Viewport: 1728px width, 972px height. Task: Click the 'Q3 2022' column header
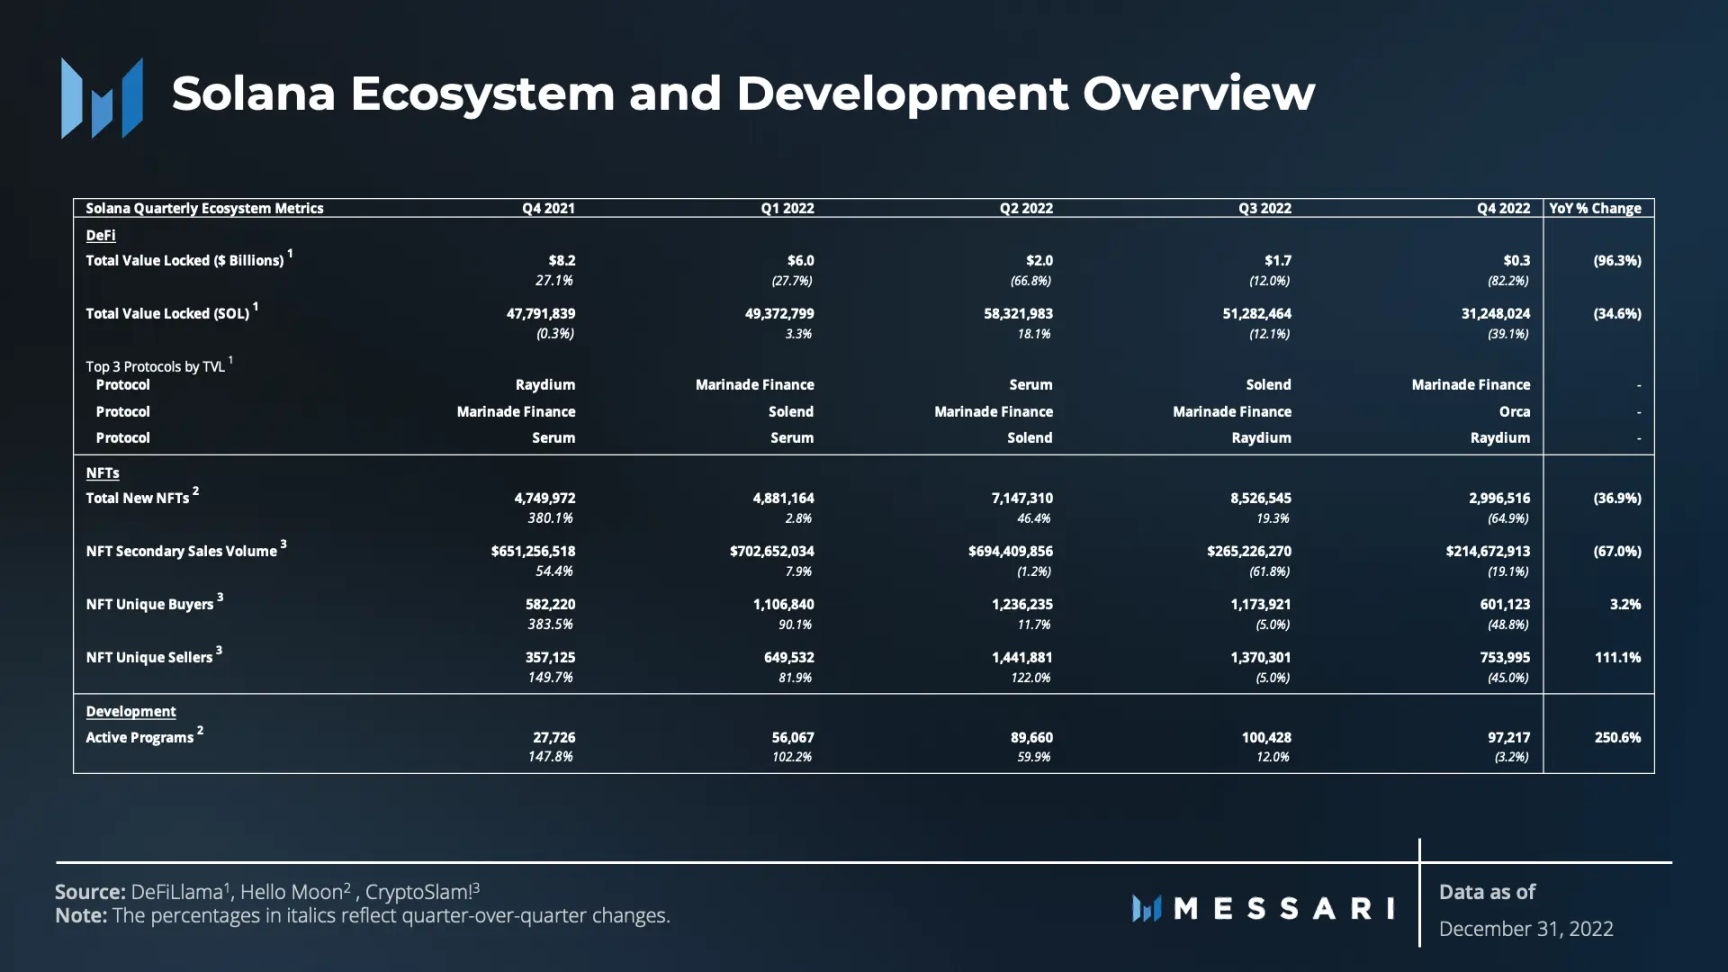(1265, 208)
